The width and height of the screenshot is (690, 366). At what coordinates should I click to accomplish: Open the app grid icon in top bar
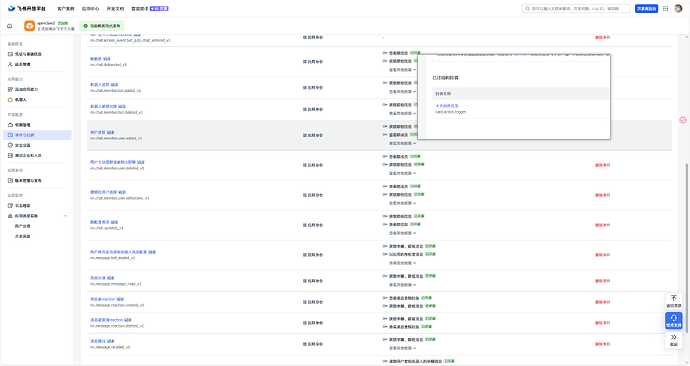[x=665, y=8]
